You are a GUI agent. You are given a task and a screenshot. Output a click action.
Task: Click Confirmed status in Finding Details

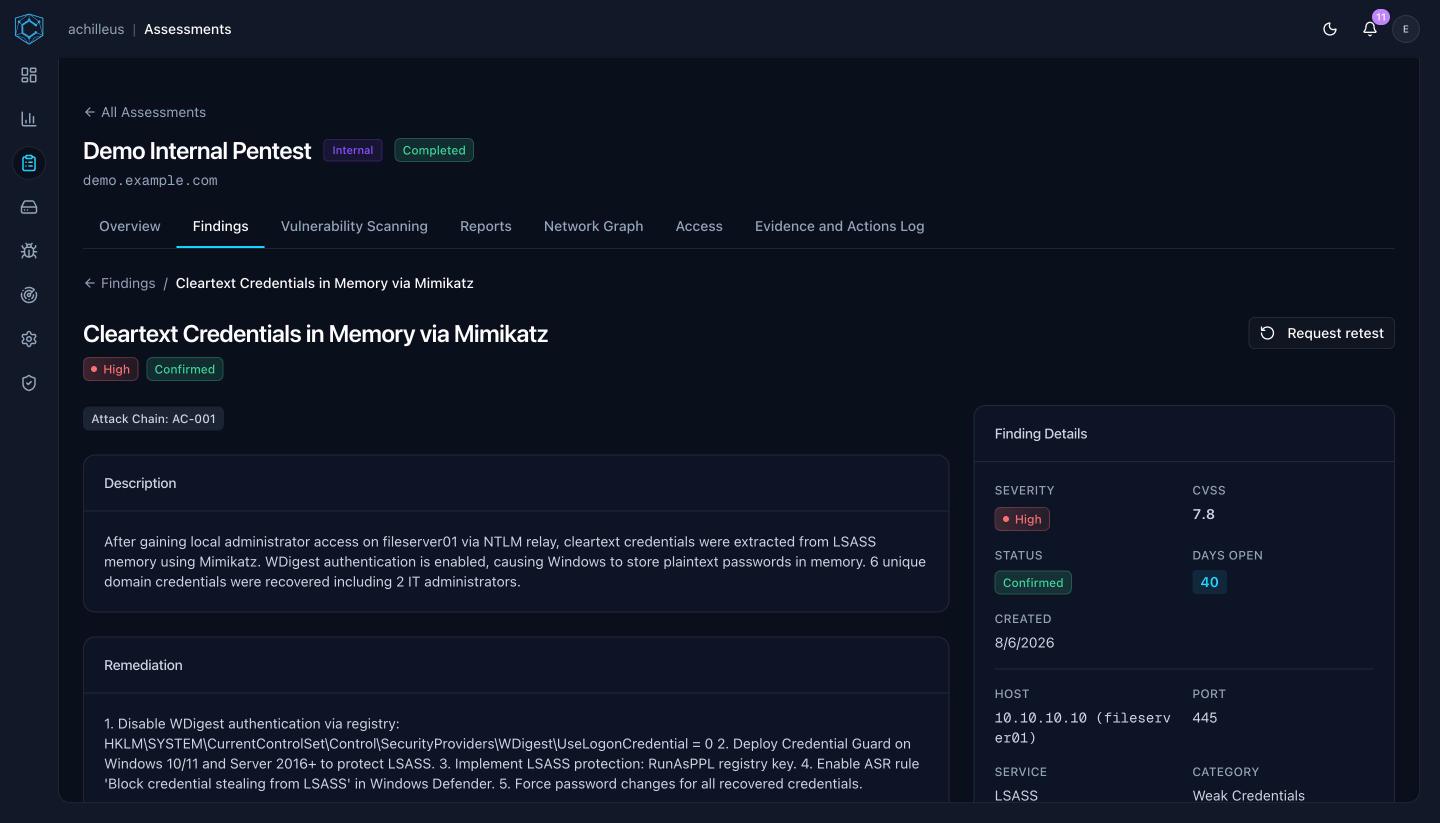(x=1033, y=582)
